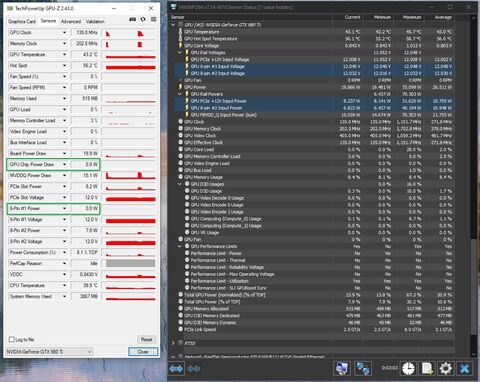Take a screenshot with GPU-Z camera icon
The width and height of the screenshot is (480, 382).
tap(133, 19)
